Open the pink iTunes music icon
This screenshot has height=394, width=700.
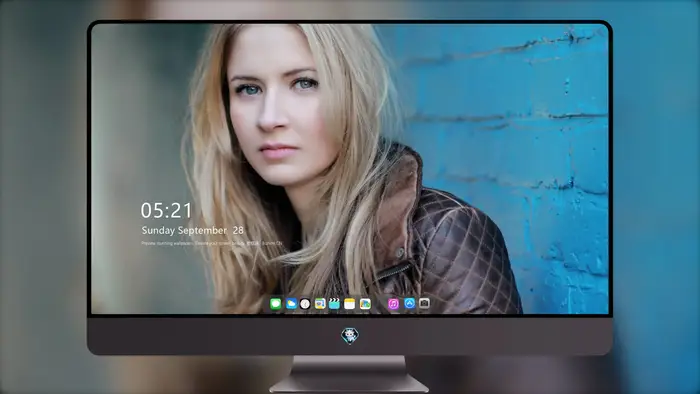click(x=393, y=304)
